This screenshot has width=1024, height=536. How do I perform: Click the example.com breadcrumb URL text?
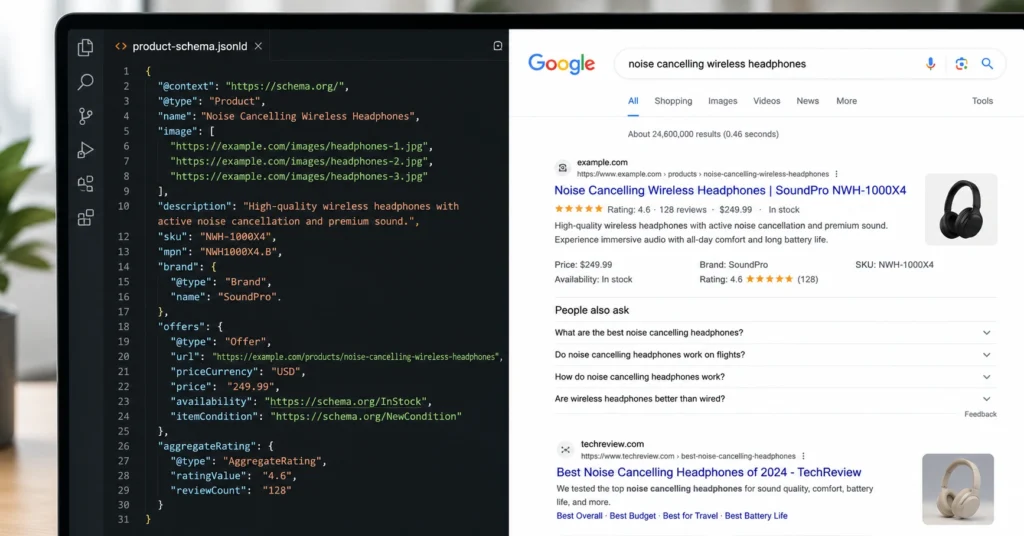703,174
